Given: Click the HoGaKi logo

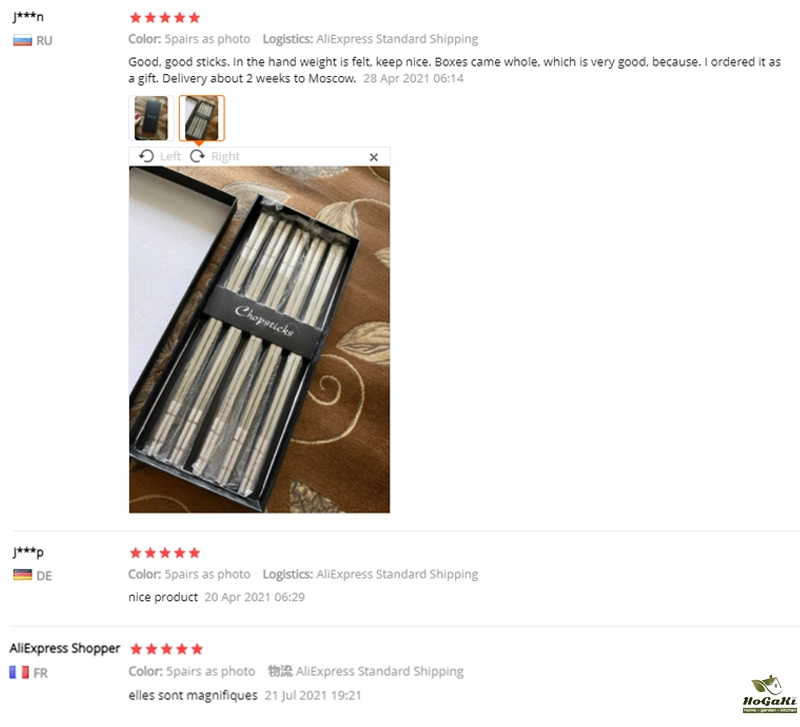Looking at the screenshot, I should 769,694.
